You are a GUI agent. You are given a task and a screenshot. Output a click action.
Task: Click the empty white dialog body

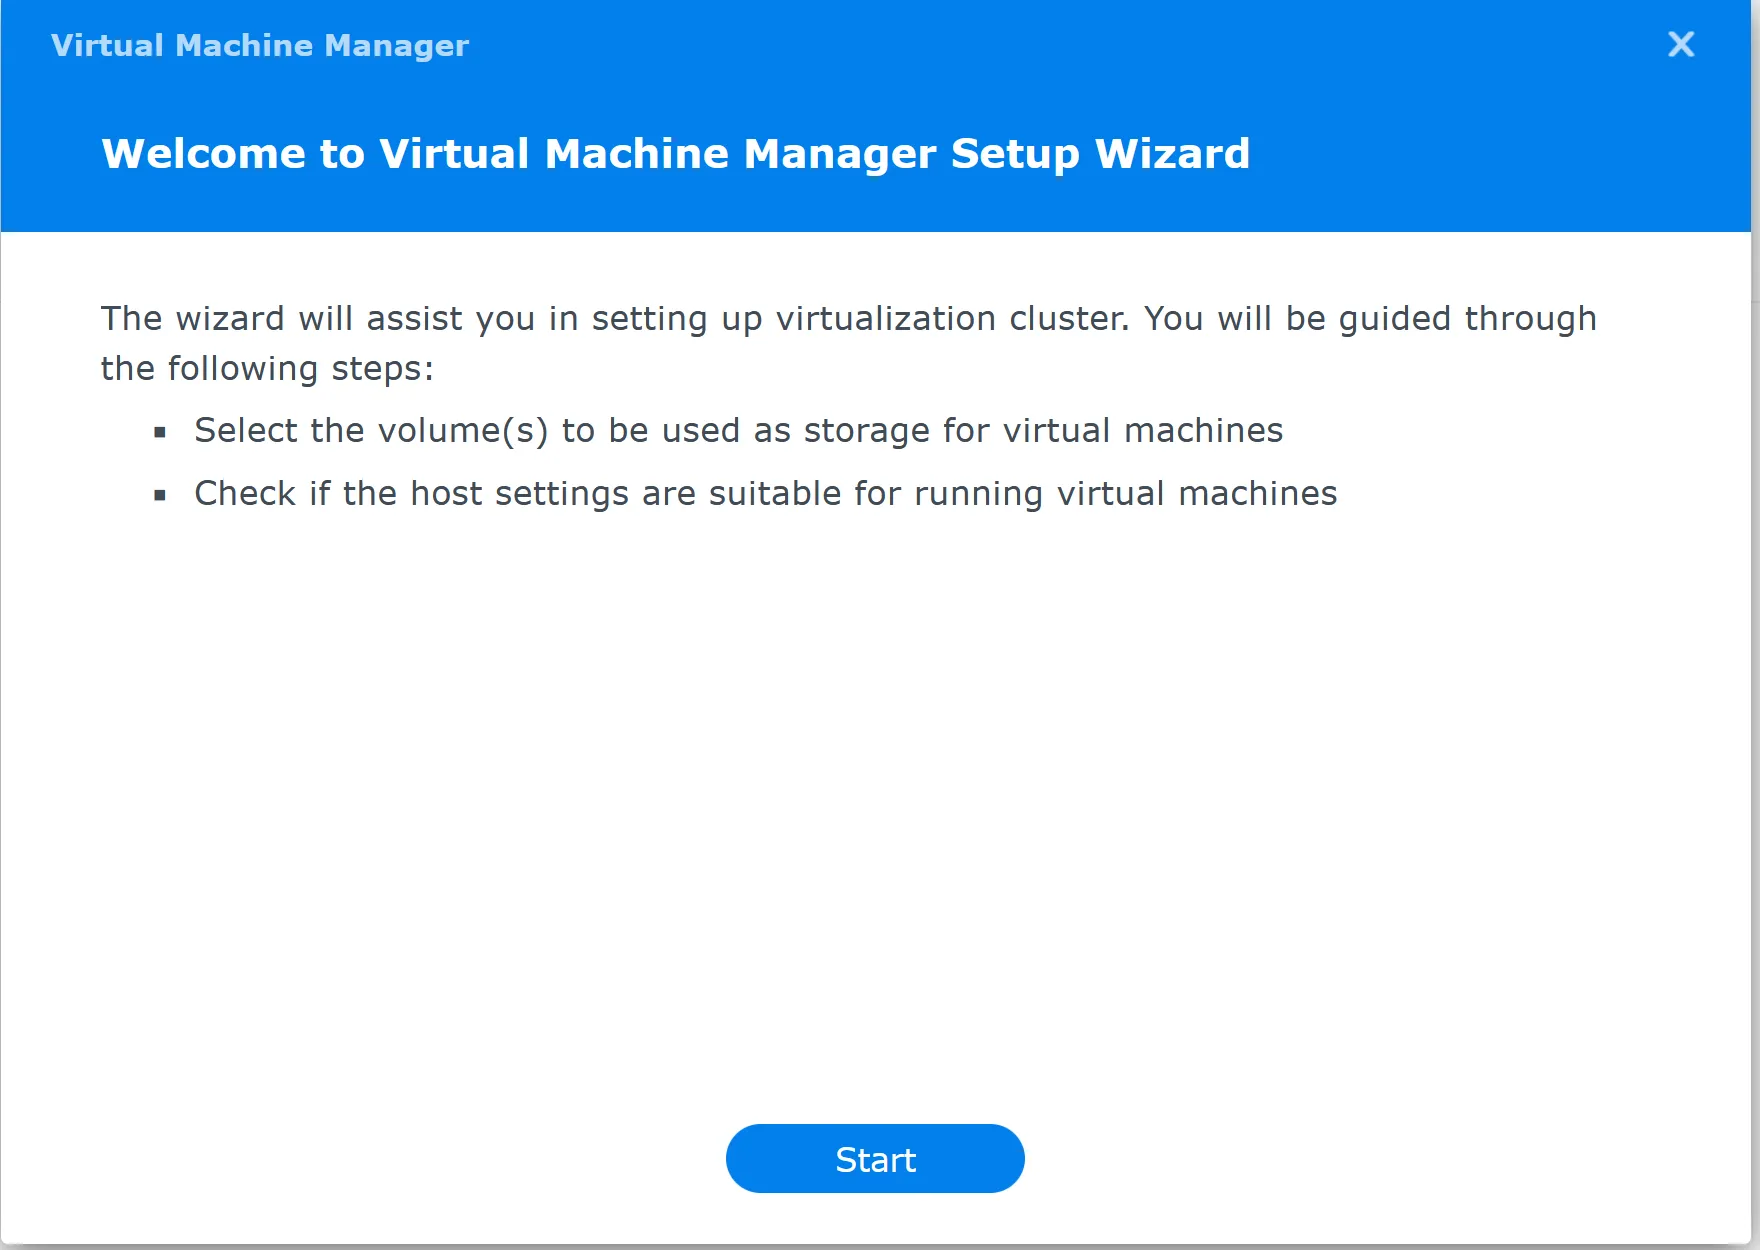(x=880, y=800)
